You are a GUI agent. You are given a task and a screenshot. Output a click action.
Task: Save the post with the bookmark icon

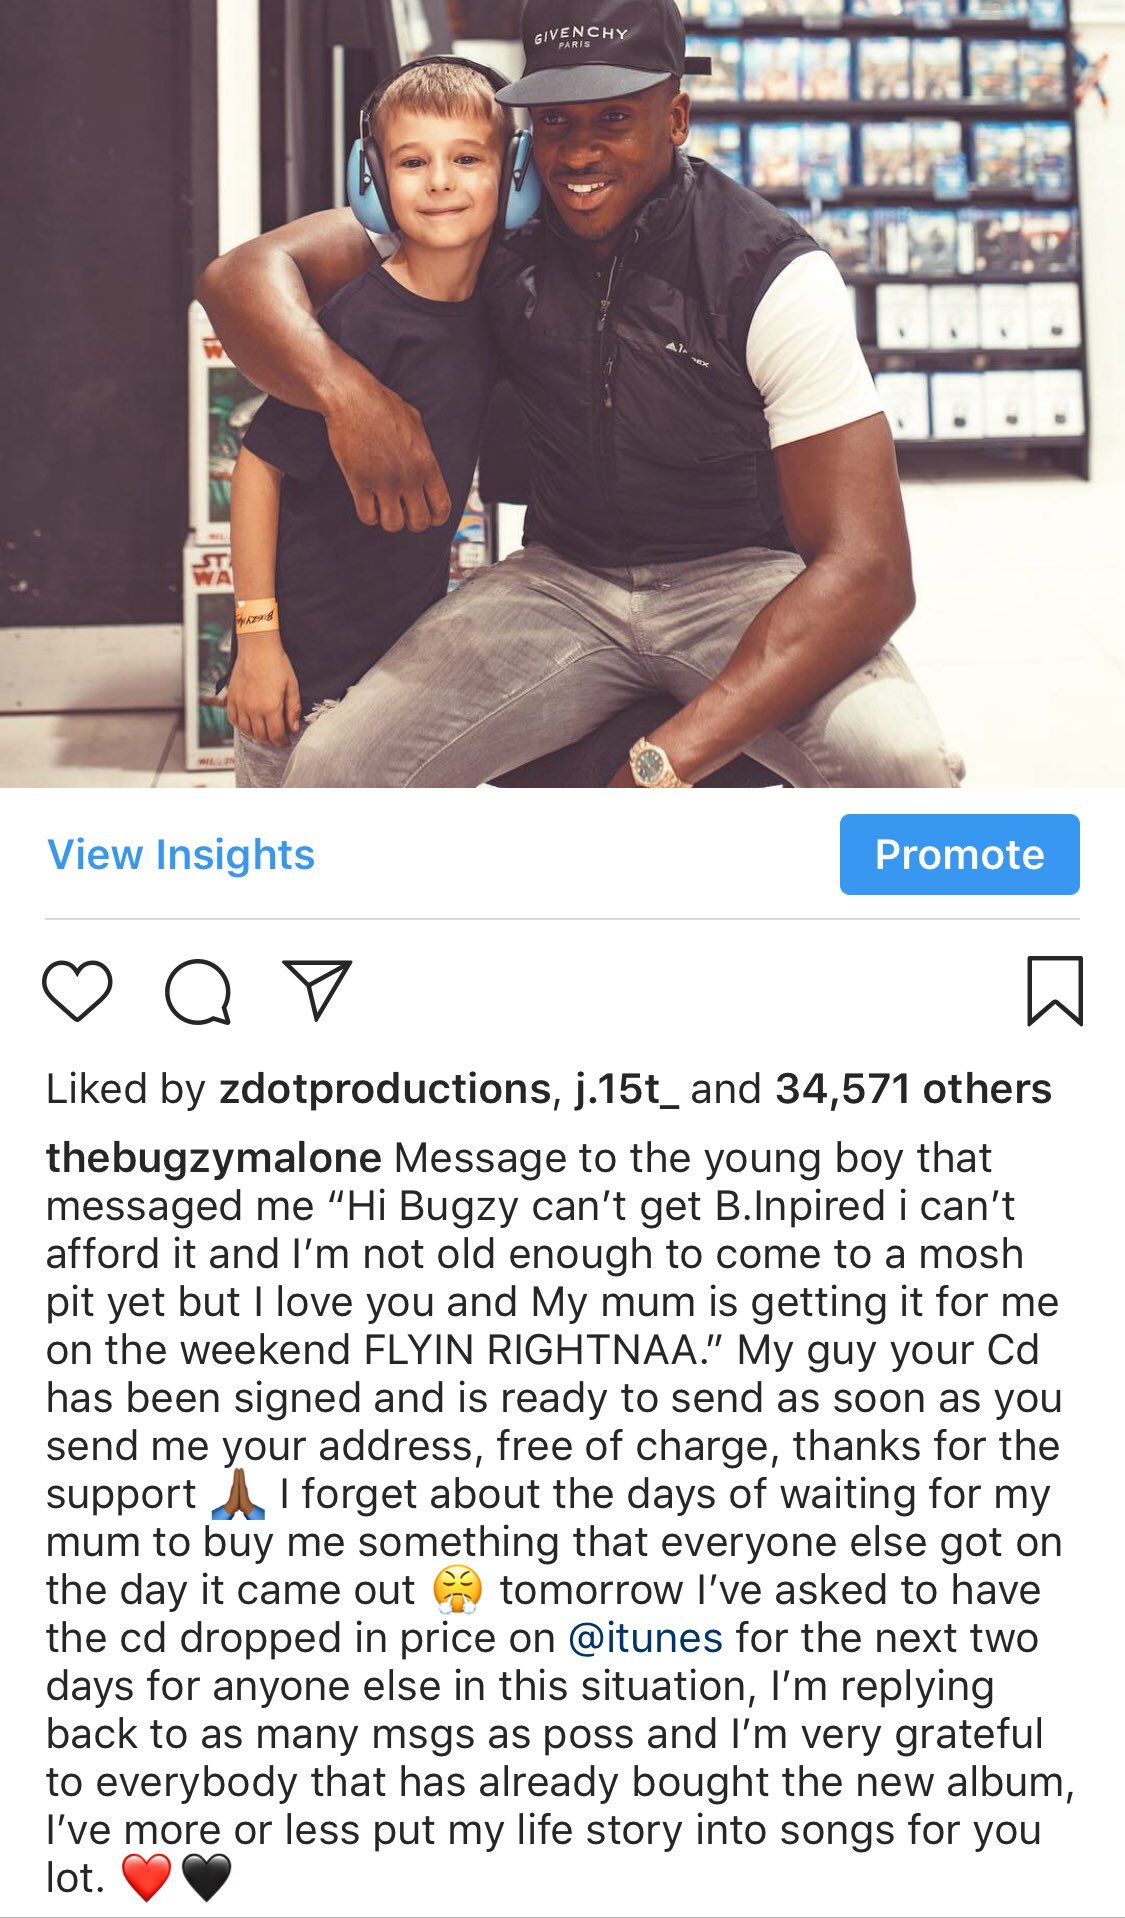[1055, 990]
